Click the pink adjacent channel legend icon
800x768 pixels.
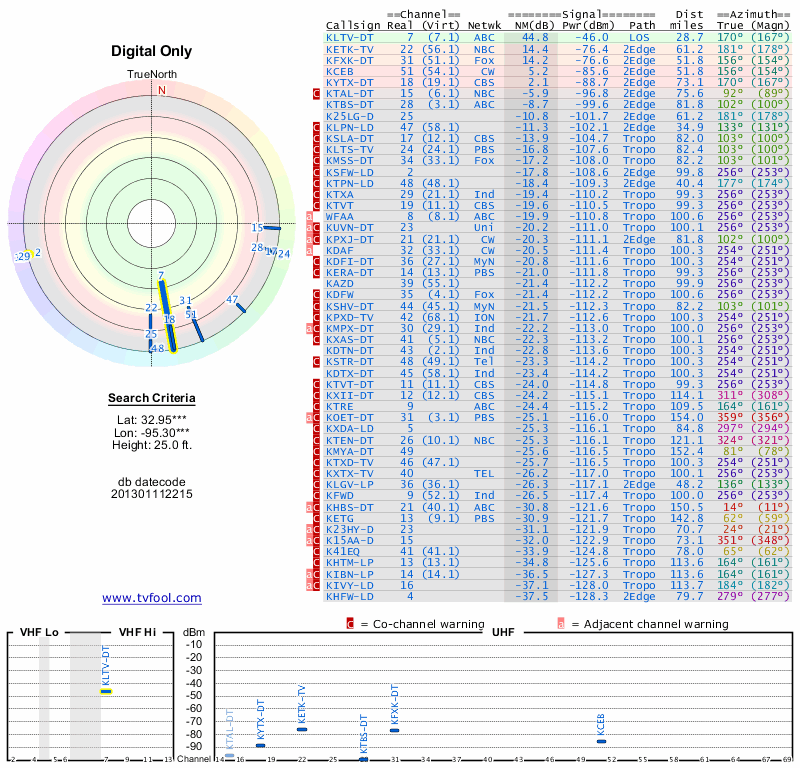561,624
